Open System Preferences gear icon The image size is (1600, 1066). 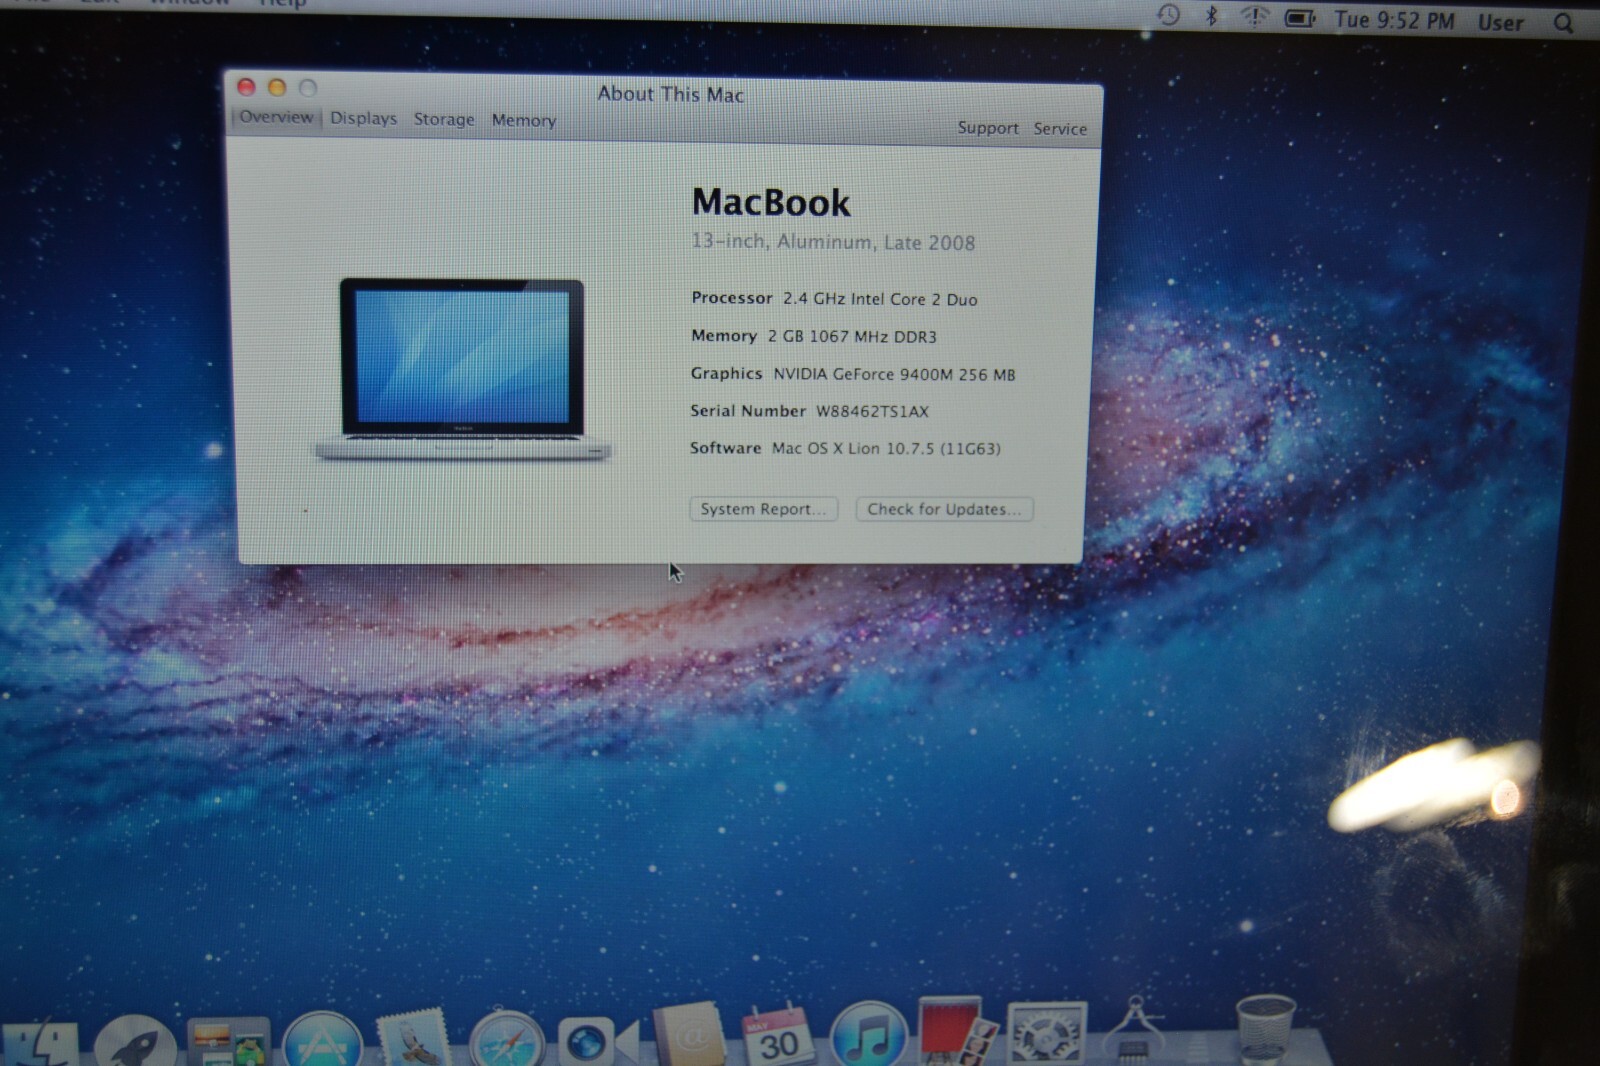[1046, 1034]
